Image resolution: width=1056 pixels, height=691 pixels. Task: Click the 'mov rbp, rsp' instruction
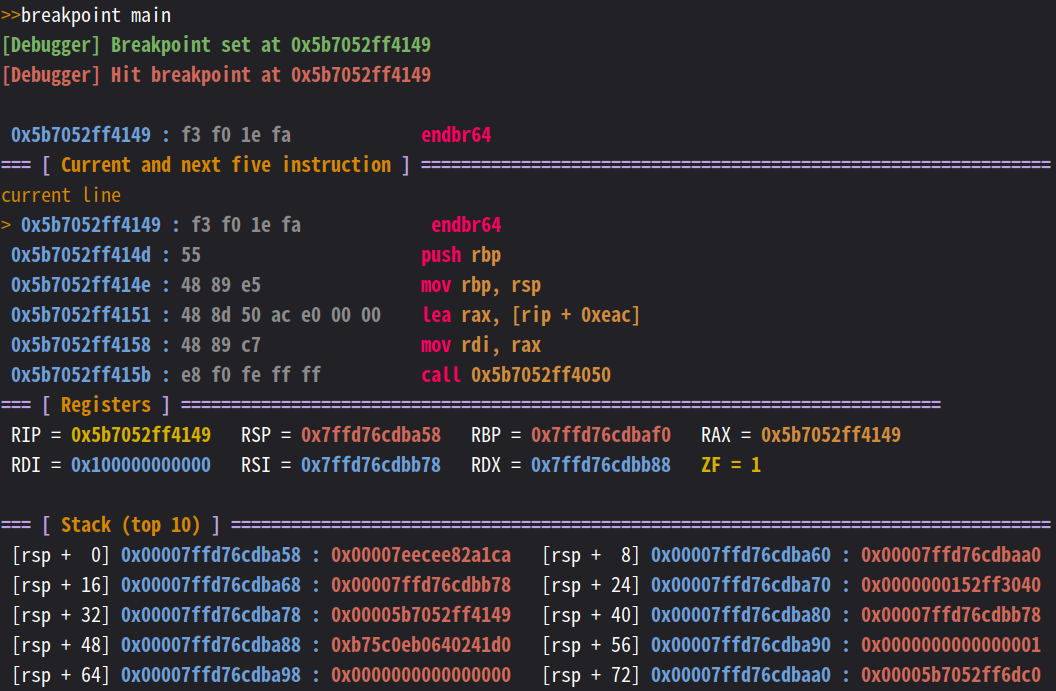click(x=481, y=286)
